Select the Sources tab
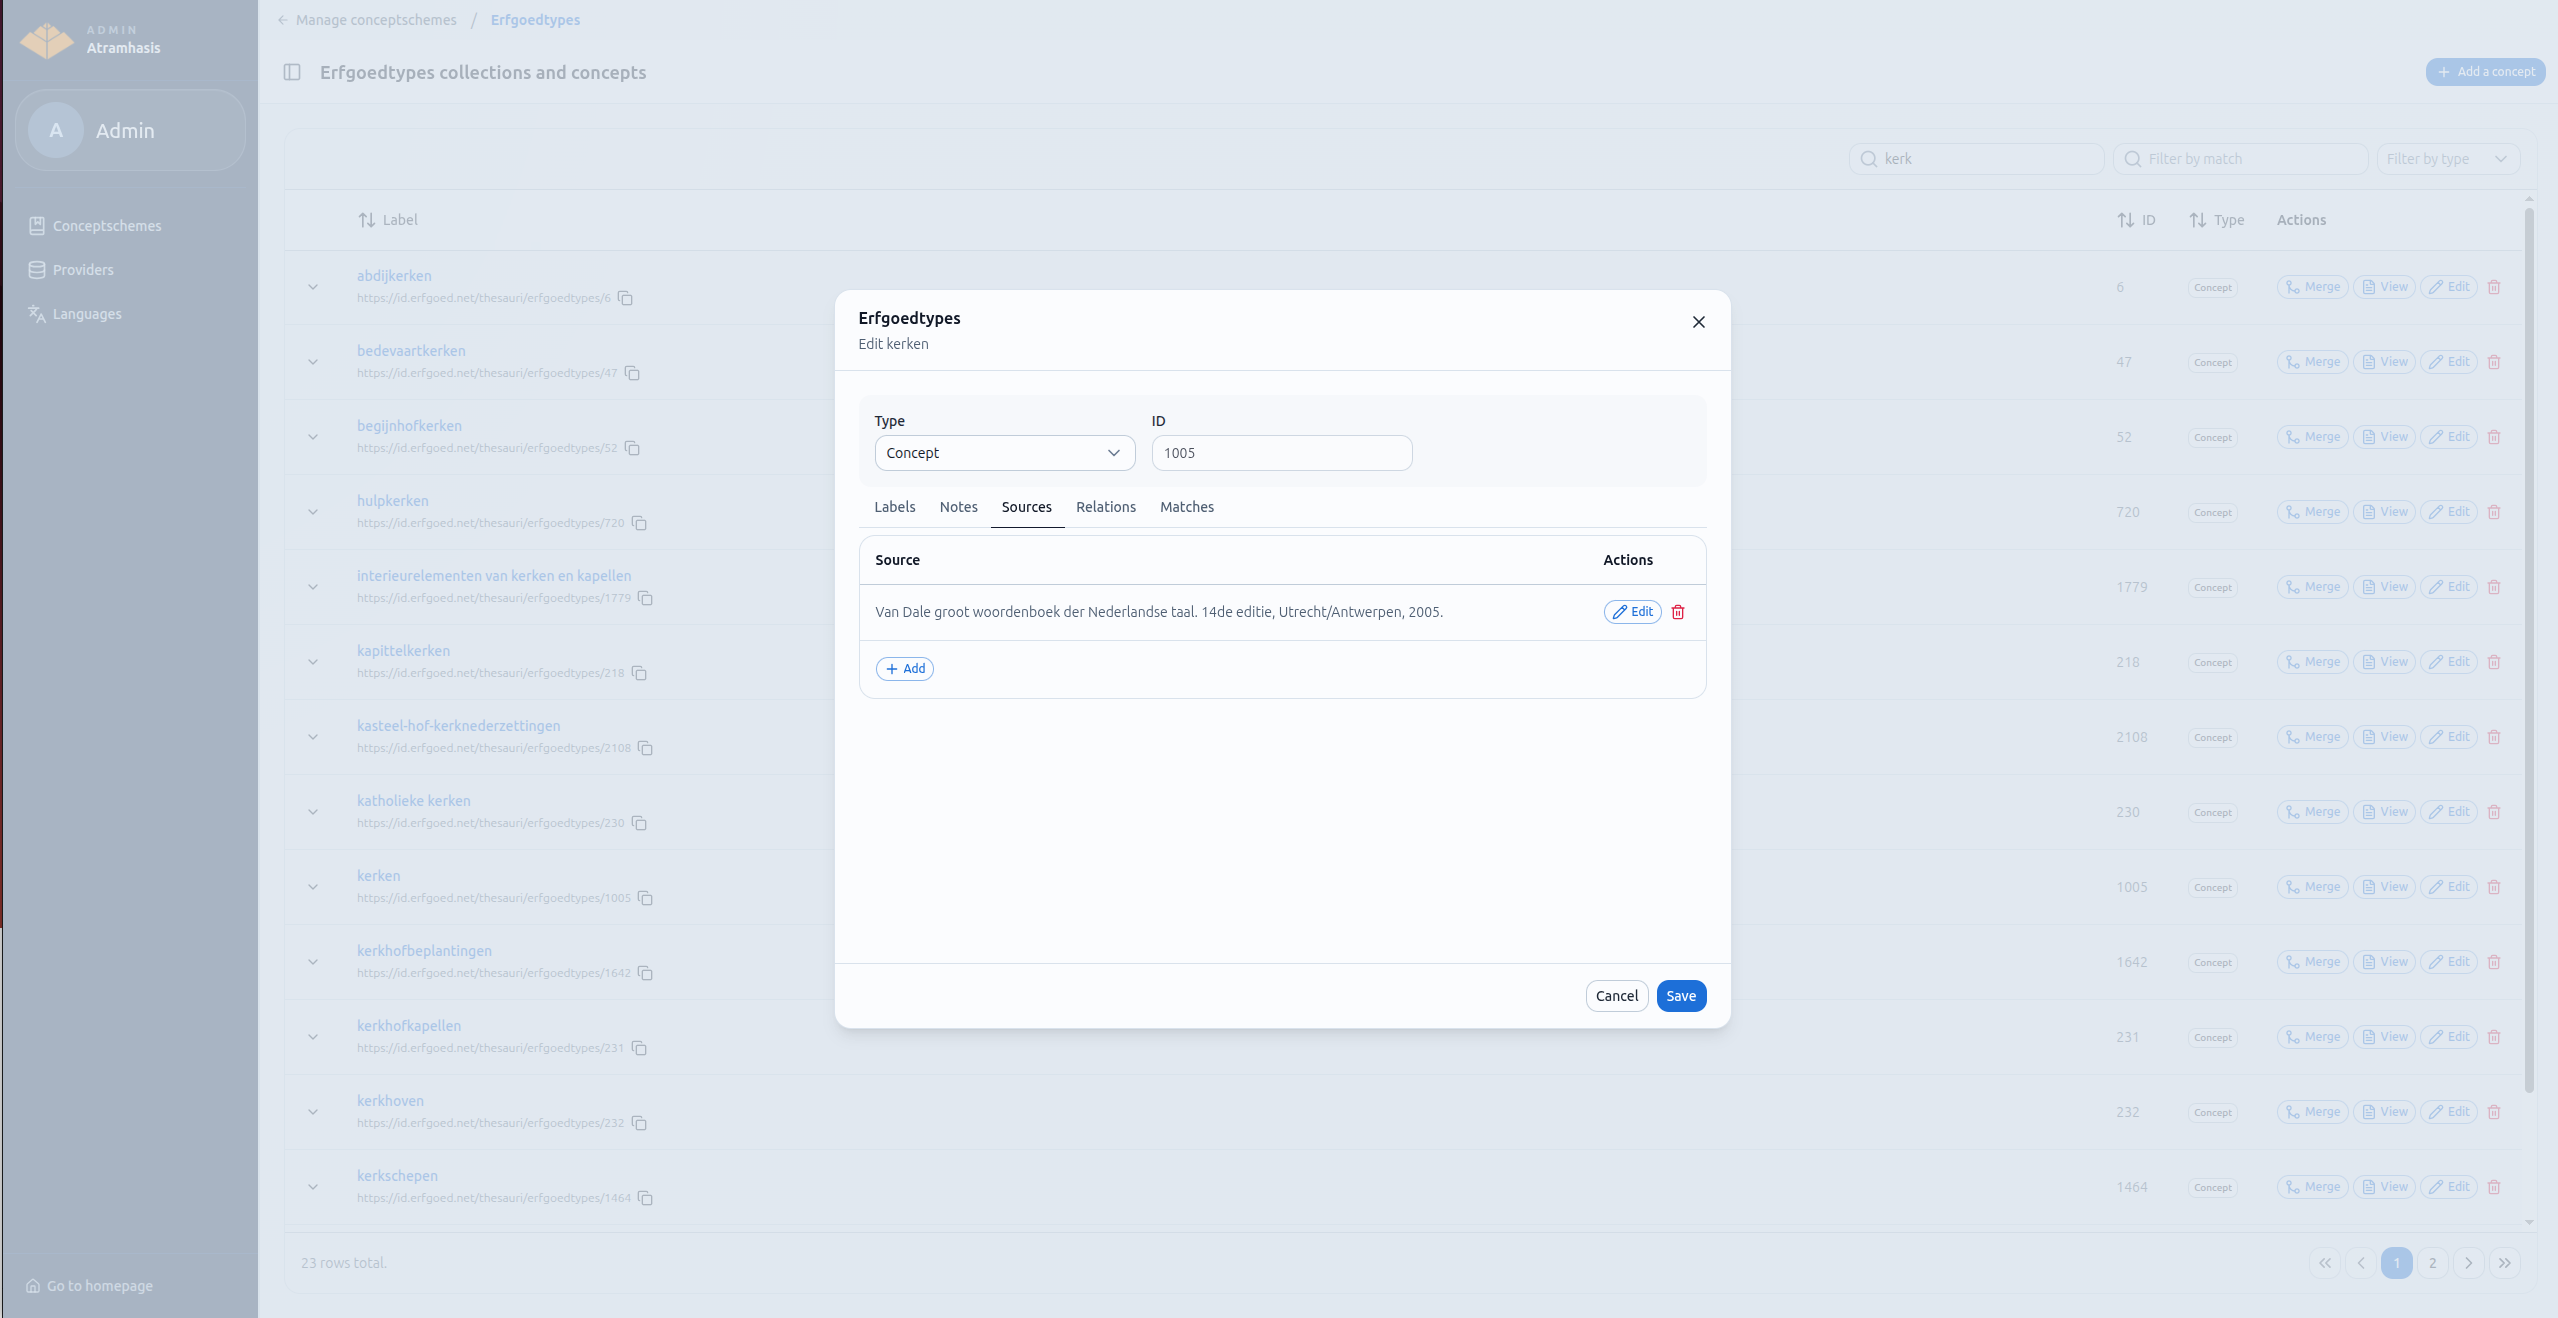Image resolution: width=2558 pixels, height=1318 pixels. pos(1027,507)
